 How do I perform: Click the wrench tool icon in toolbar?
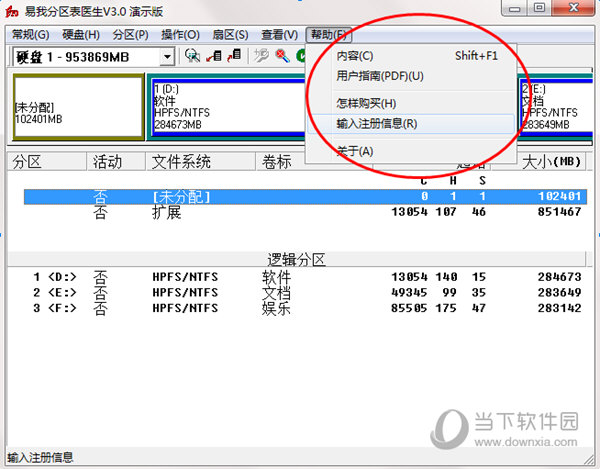pyautogui.click(x=261, y=56)
